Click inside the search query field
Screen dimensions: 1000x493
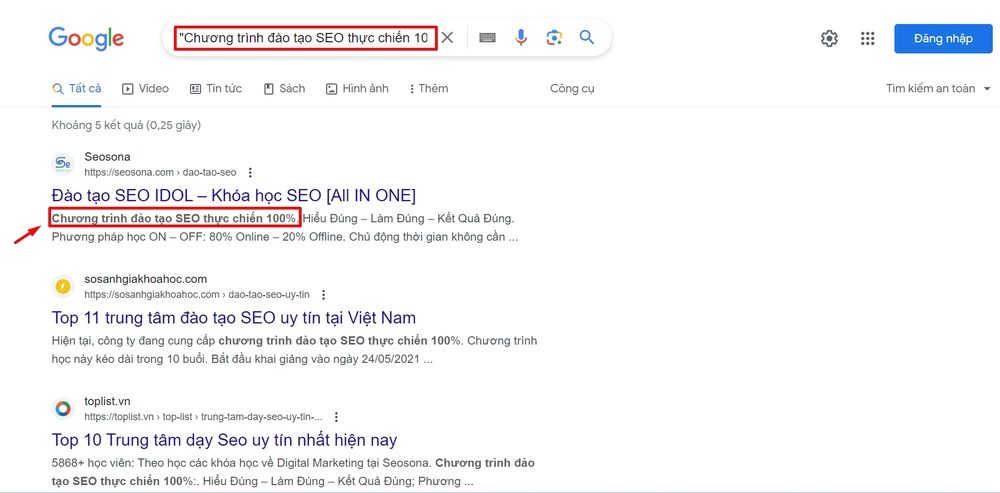point(306,38)
